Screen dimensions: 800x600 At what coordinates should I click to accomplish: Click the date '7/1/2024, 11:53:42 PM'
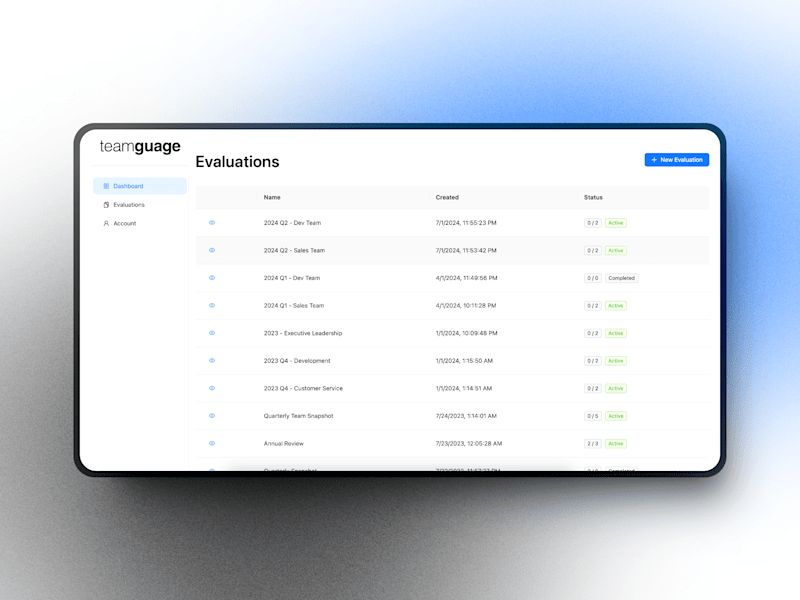pos(466,251)
